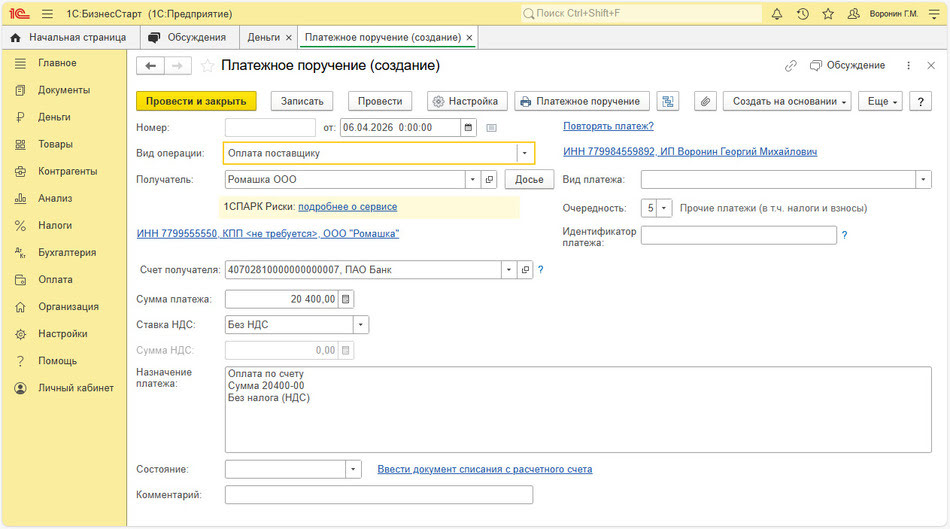Open the Документы sidebar section
The image size is (950, 529).
[x=64, y=90]
